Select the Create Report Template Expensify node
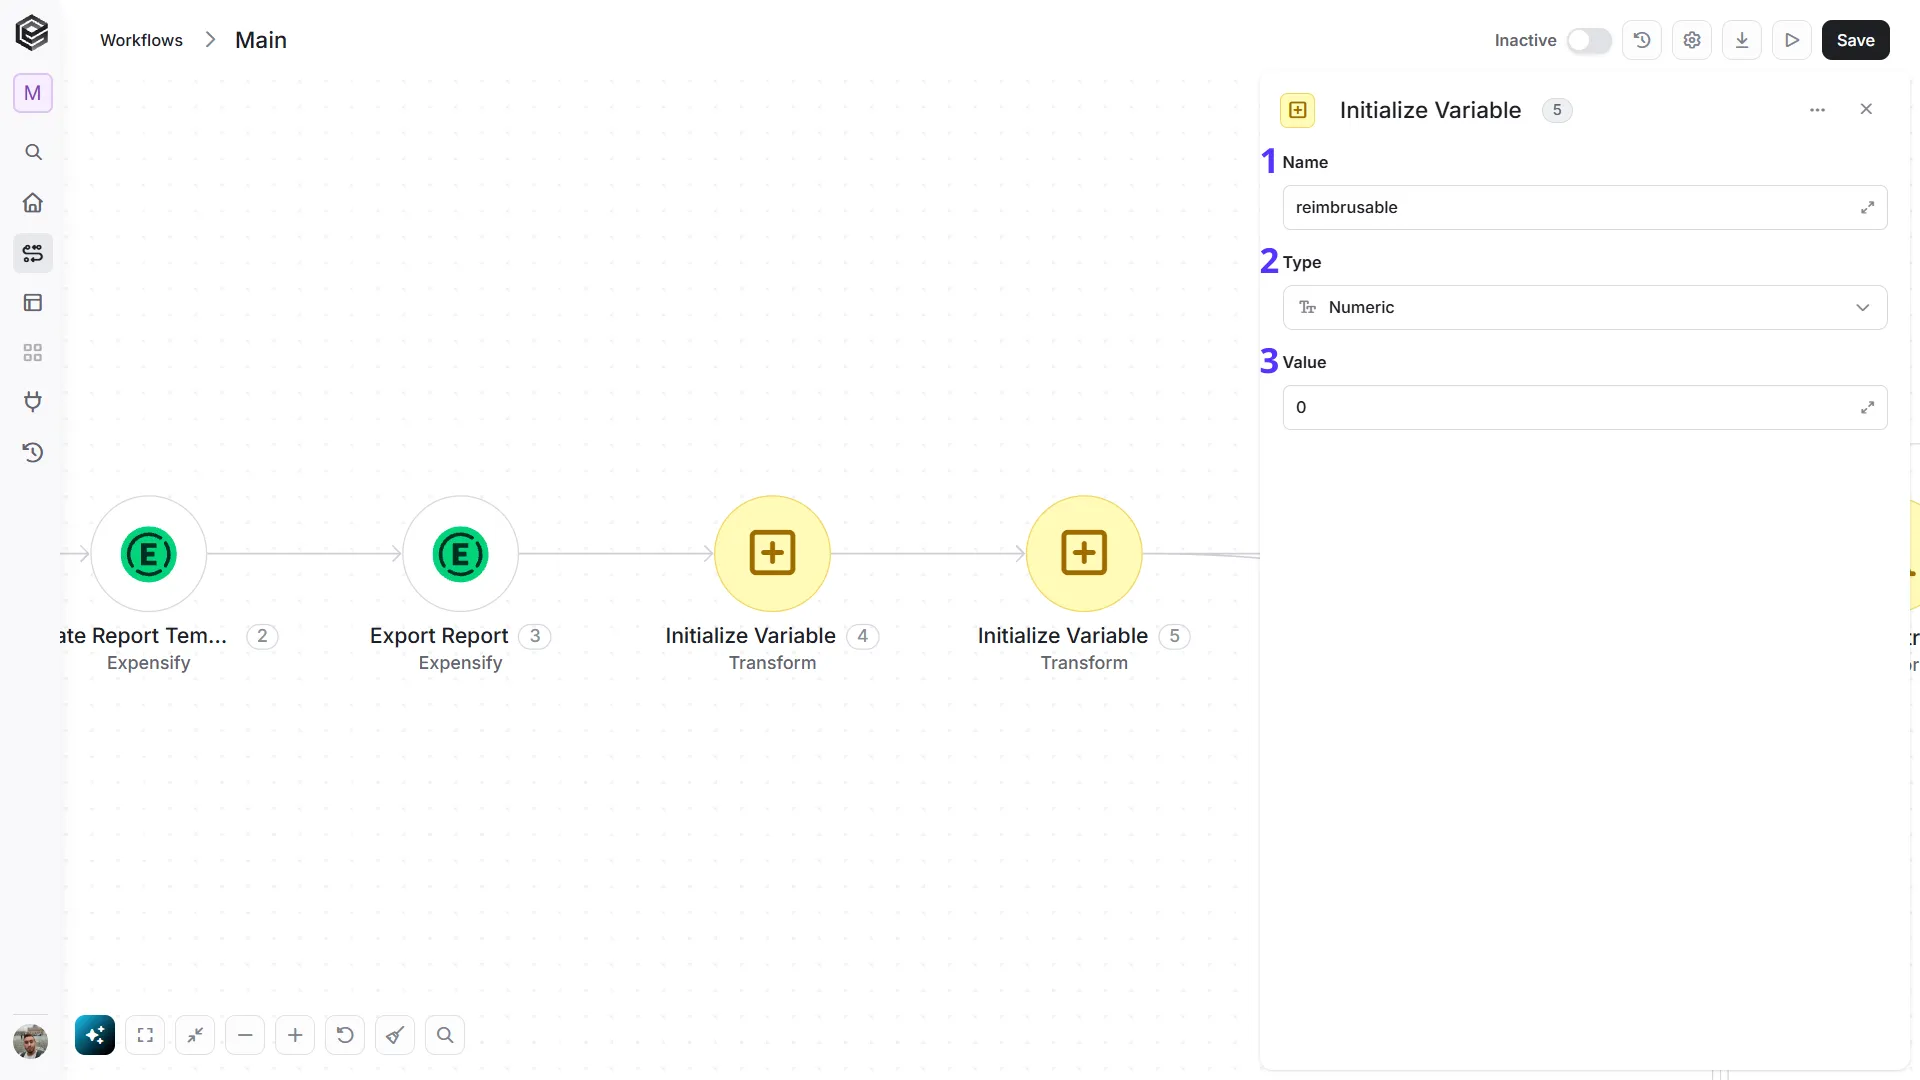The image size is (1920, 1080). (x=149, y=553)
